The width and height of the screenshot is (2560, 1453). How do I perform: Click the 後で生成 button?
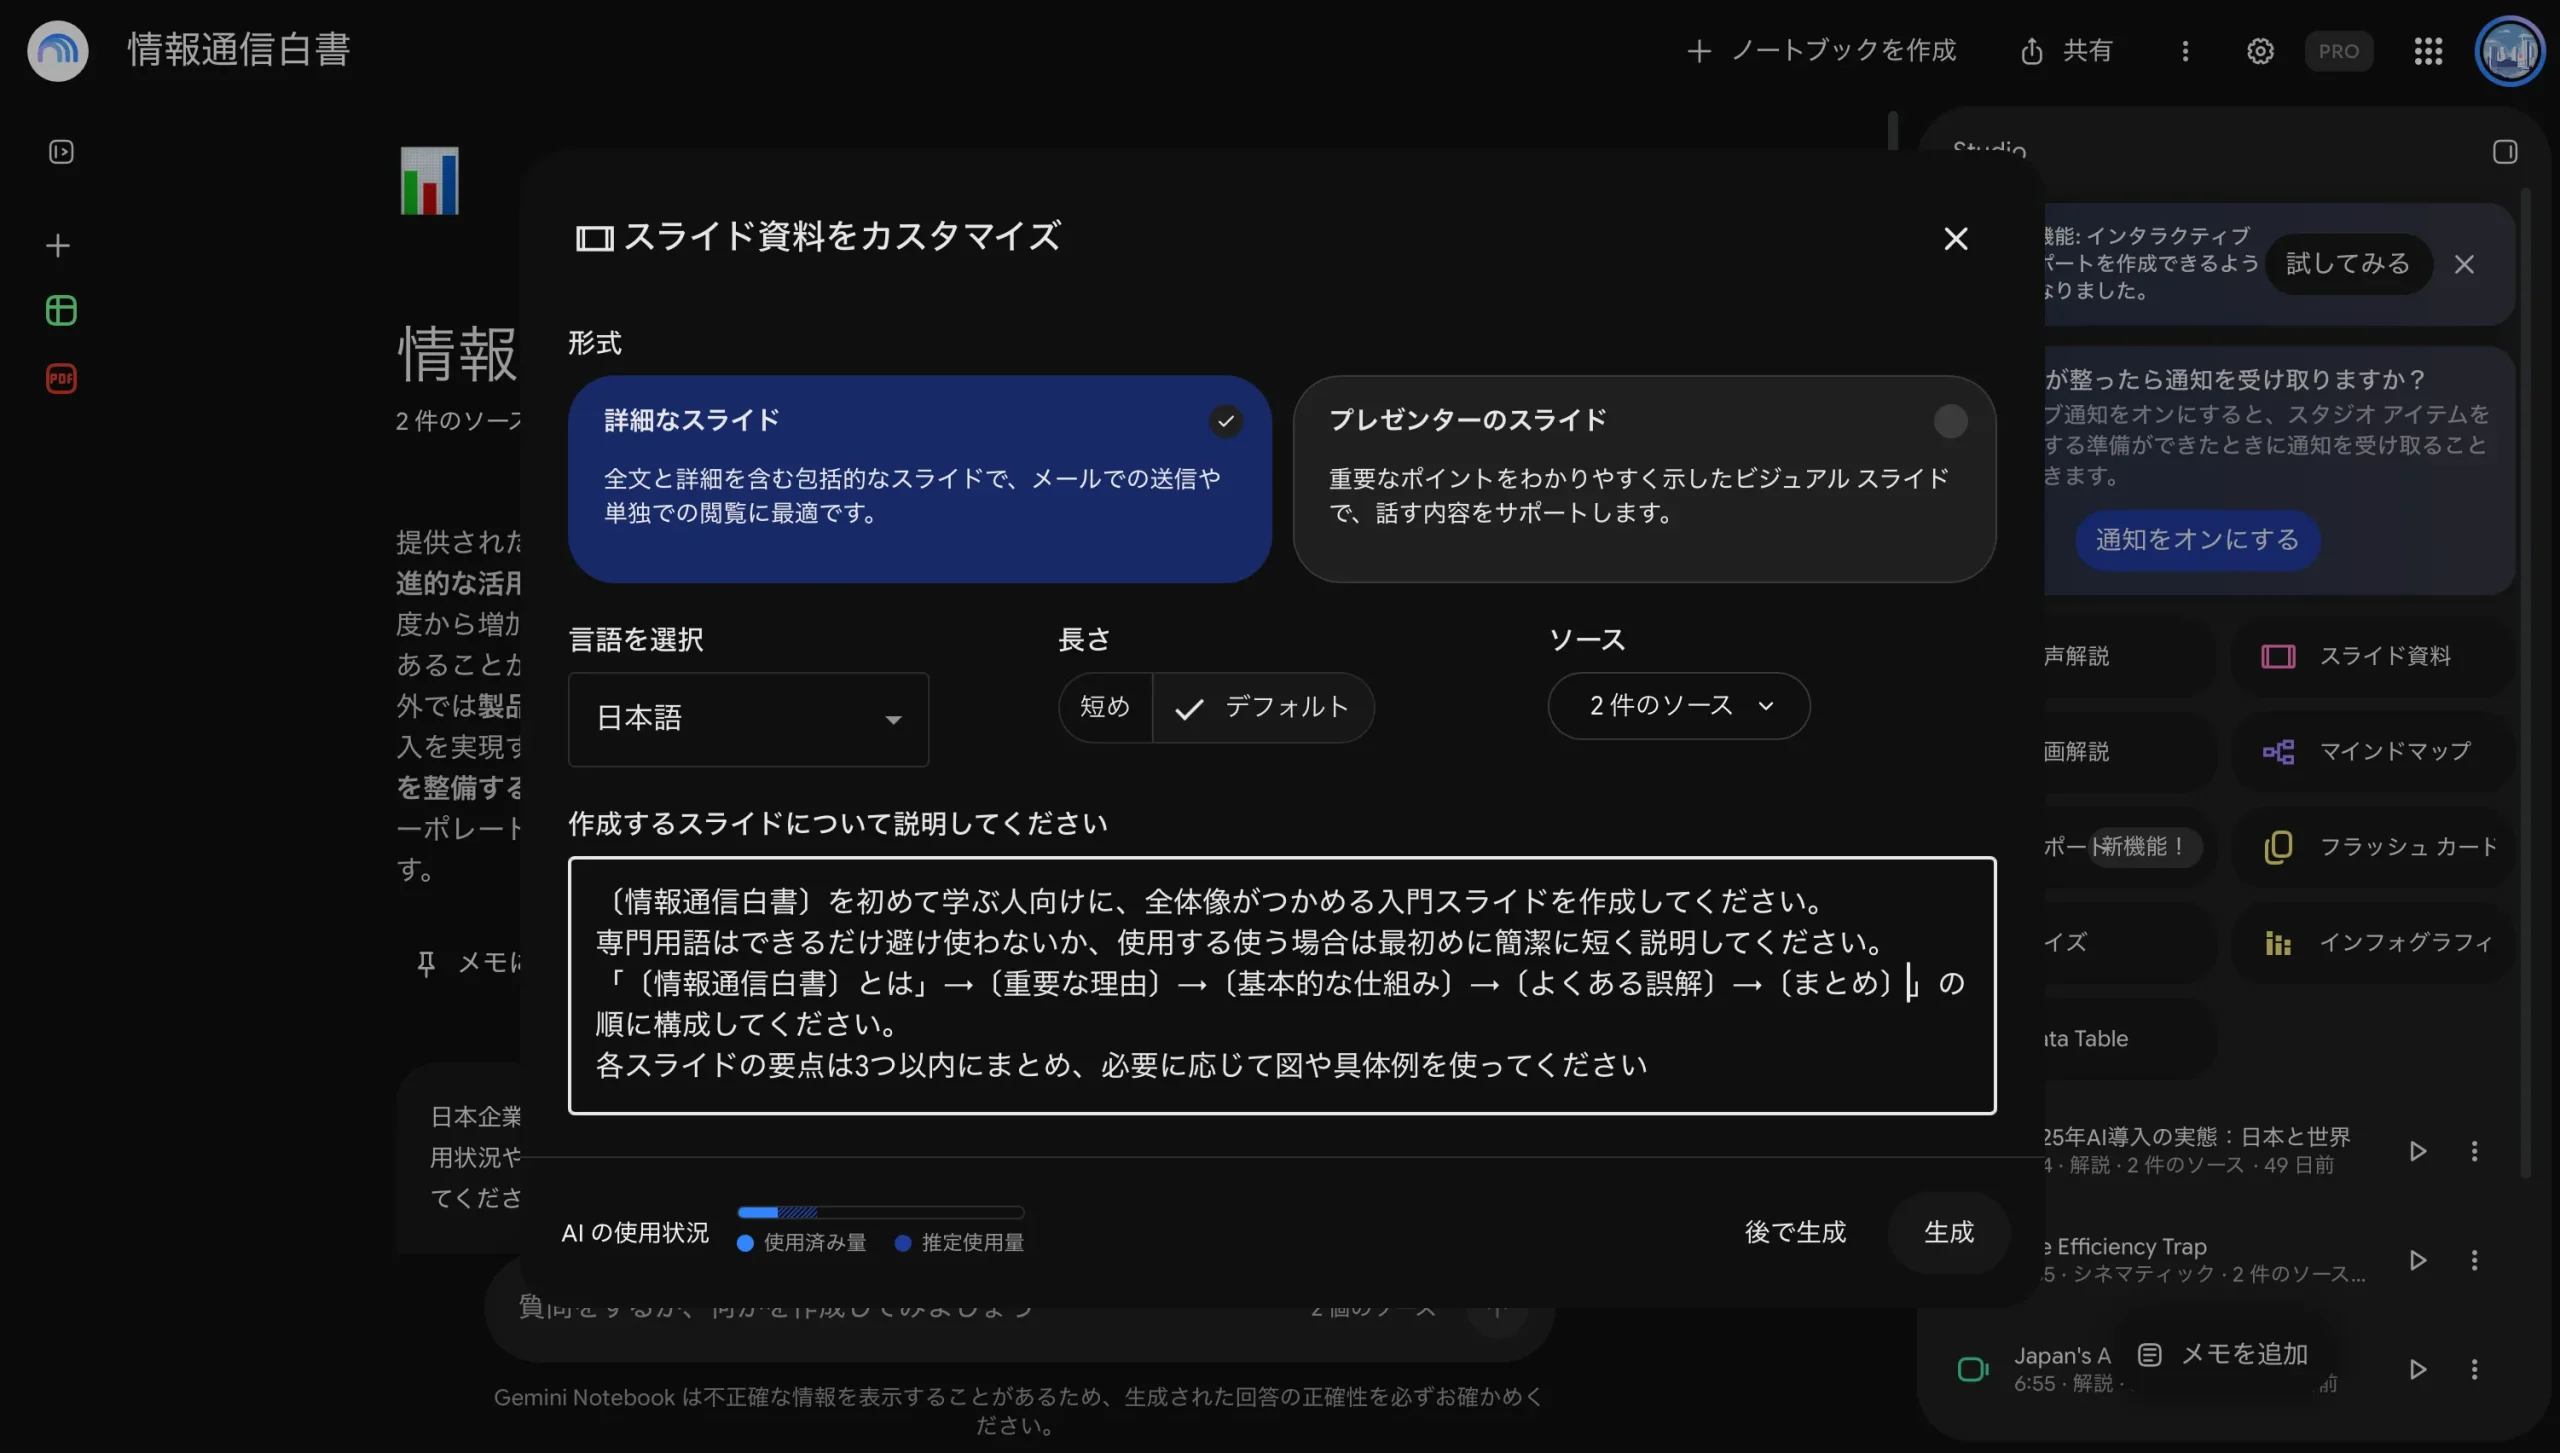click(x=1795, y=1232)
